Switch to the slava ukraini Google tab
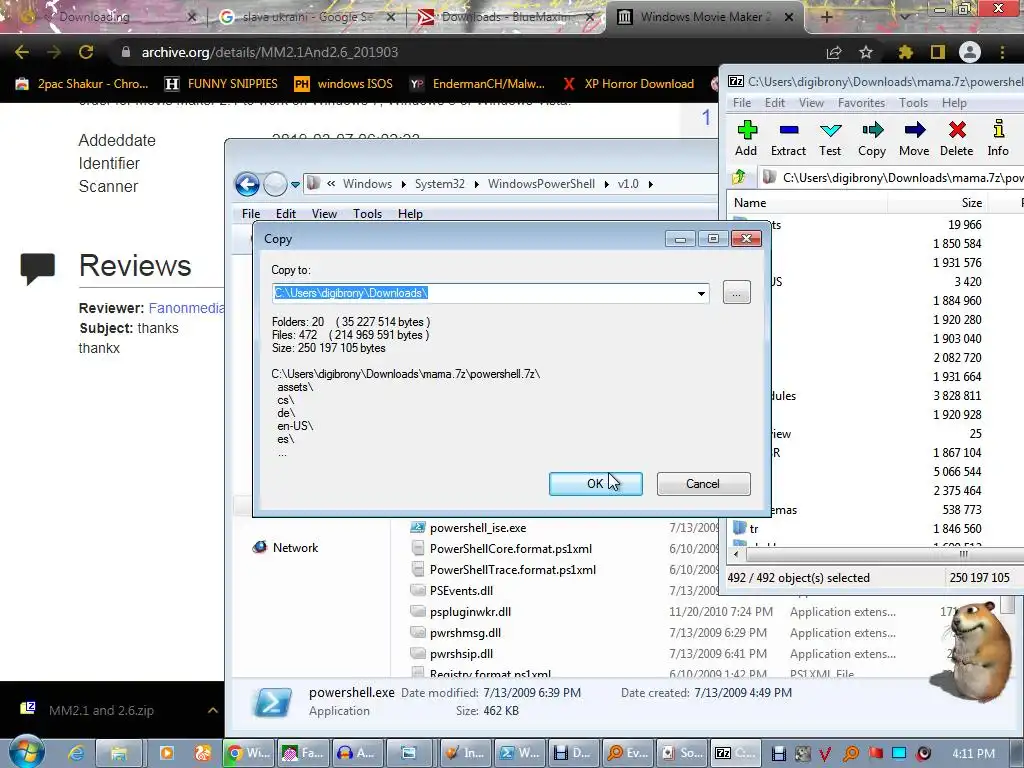This screenshot has height=768, width=1024. coord(307,17)
